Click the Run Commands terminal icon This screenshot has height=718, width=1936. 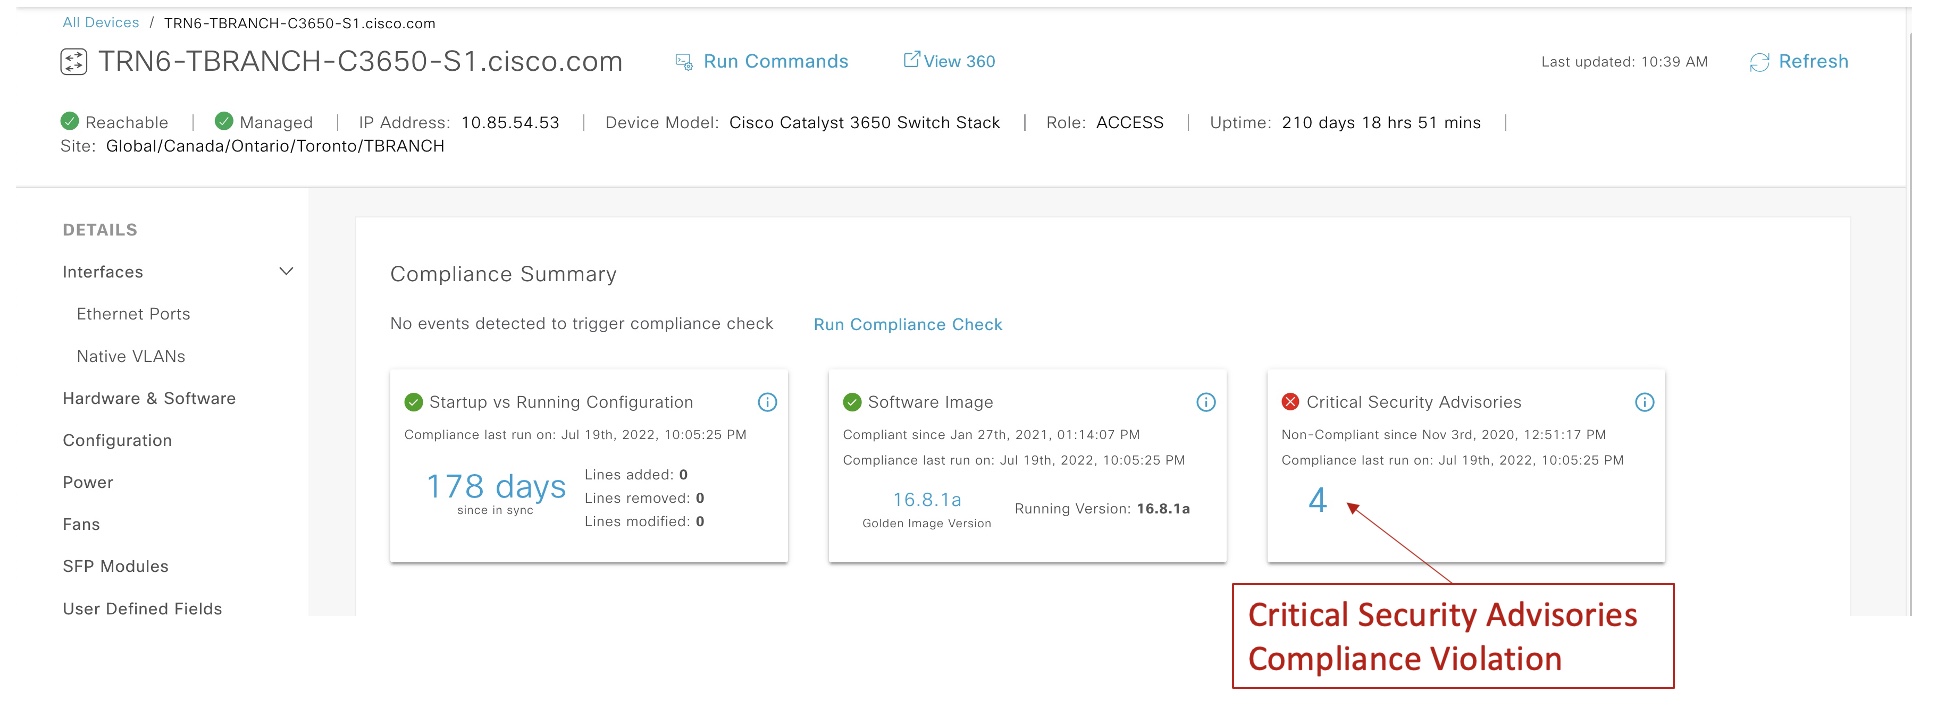click(x=684, y=62)
